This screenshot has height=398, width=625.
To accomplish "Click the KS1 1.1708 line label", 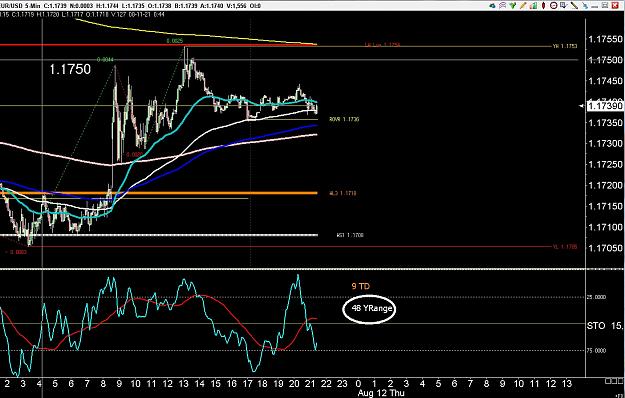I will 350,235.
